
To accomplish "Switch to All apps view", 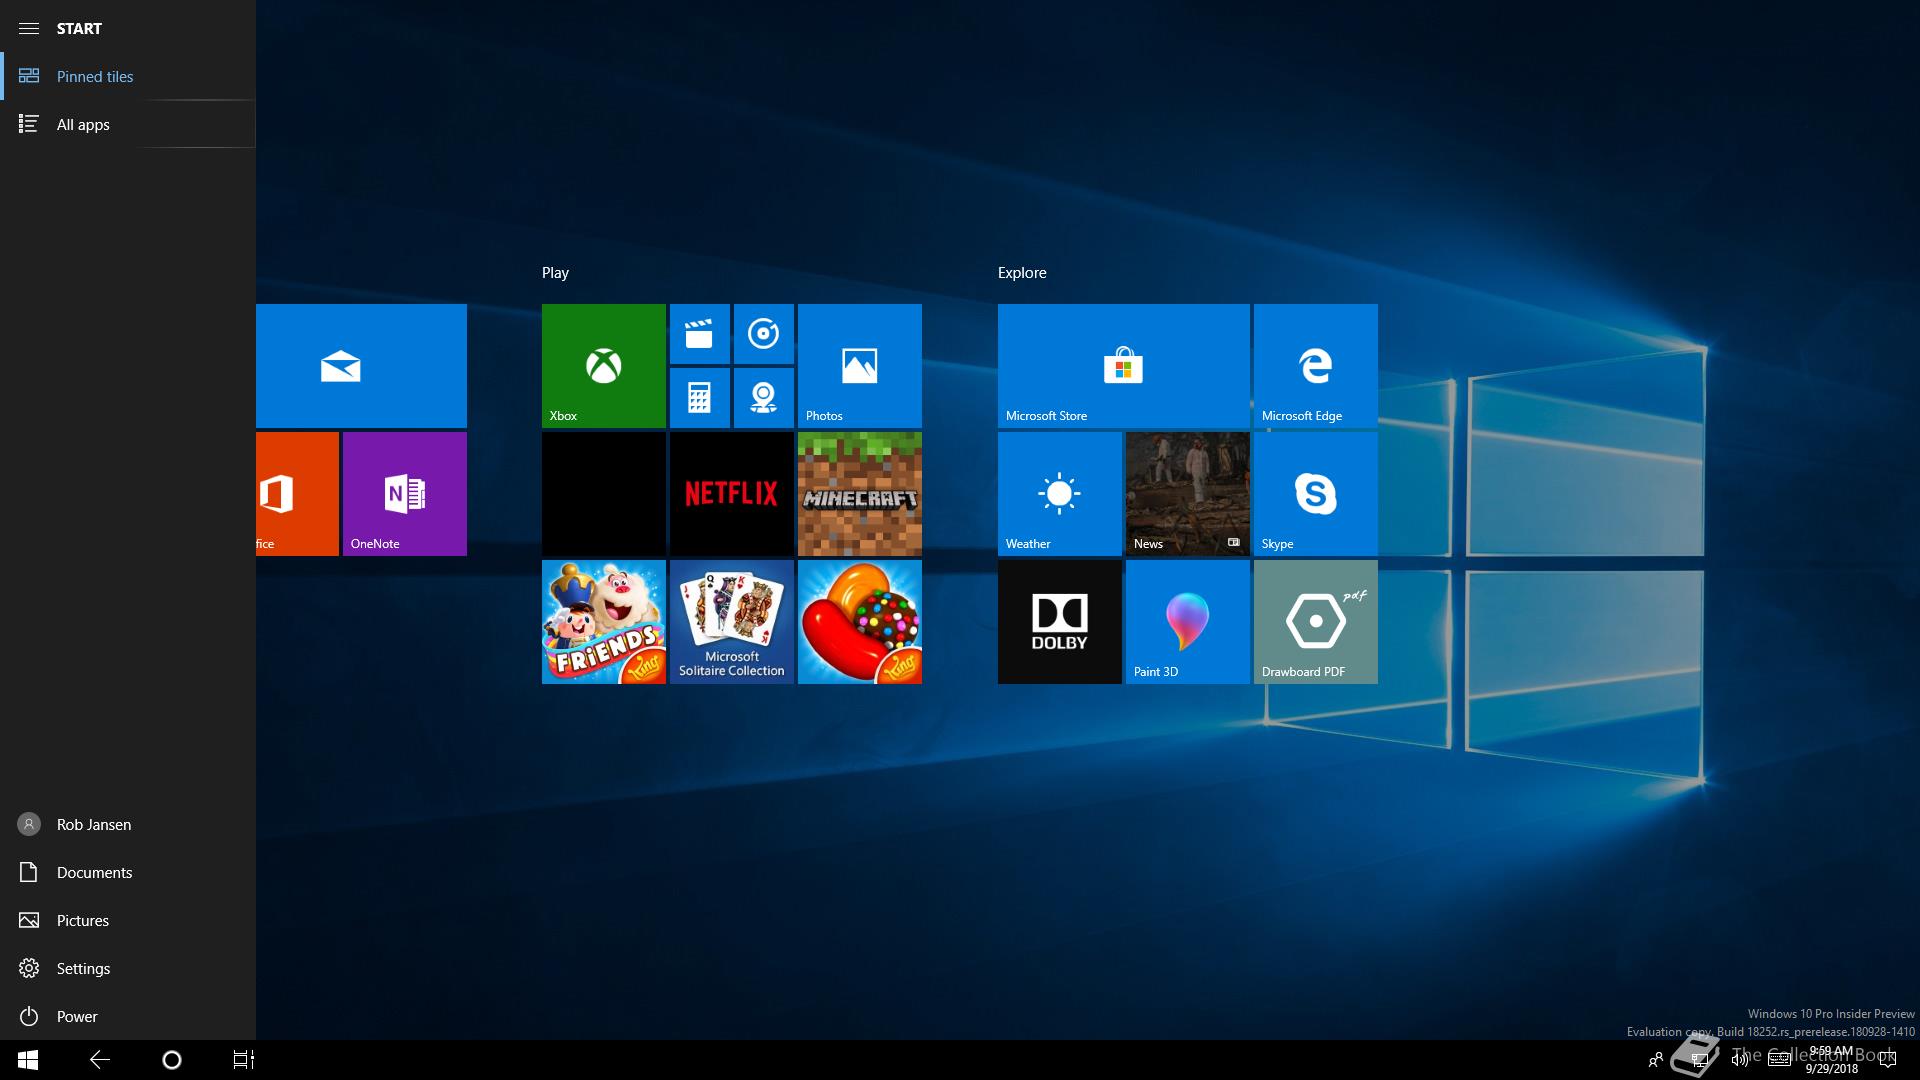I will click(128, 124).
